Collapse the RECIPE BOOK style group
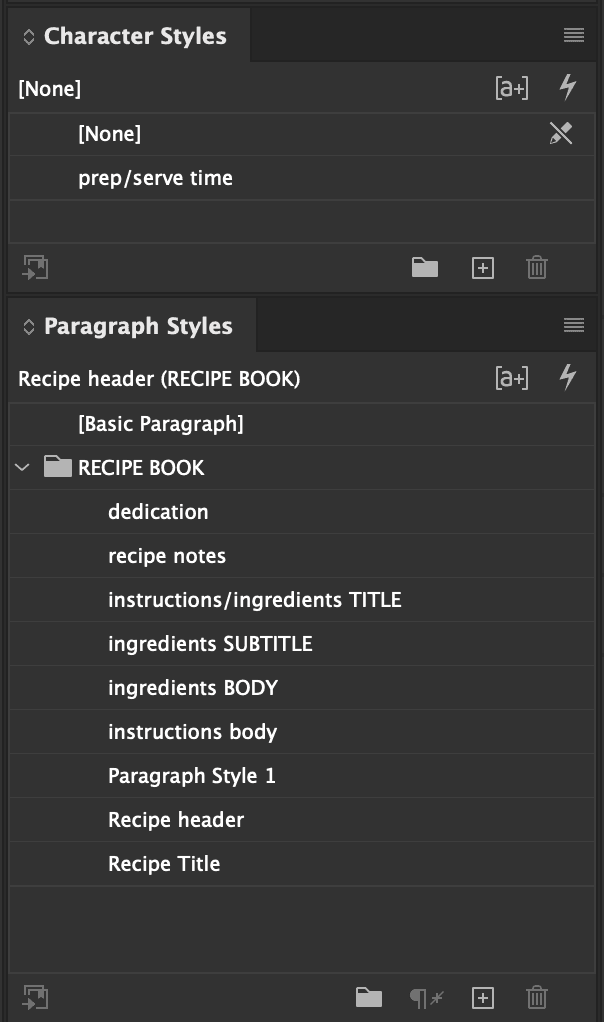The width and height of the screenshot is (604, 1022). click(23, 468)
